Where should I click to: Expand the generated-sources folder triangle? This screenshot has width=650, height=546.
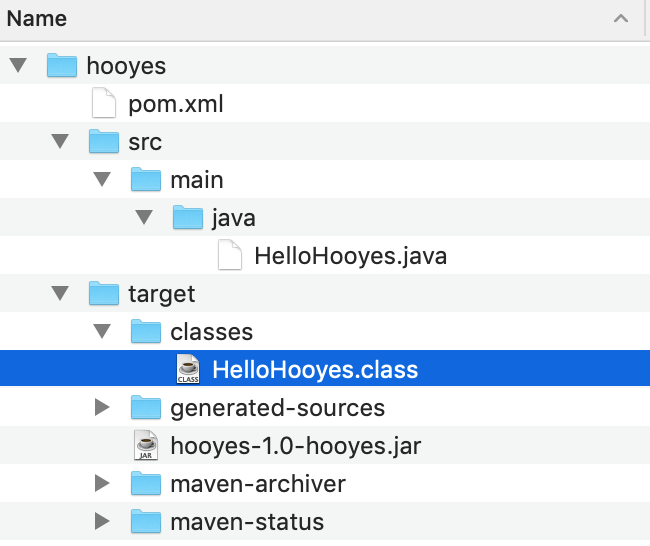click(x=101, y=408)
